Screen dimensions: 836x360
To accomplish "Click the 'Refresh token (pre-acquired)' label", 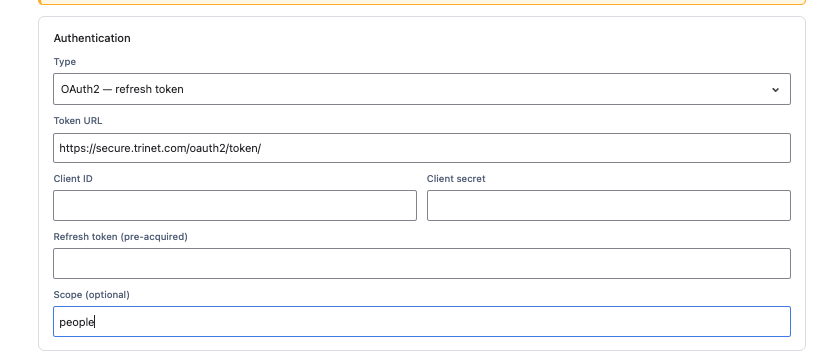I will pyautogui.click(x=120, y=237).
